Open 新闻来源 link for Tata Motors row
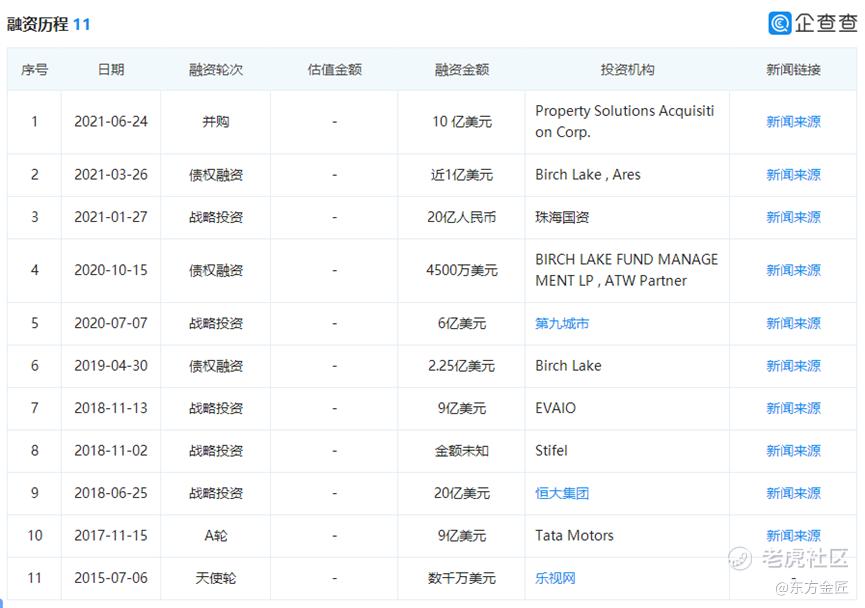 [793, 536]
